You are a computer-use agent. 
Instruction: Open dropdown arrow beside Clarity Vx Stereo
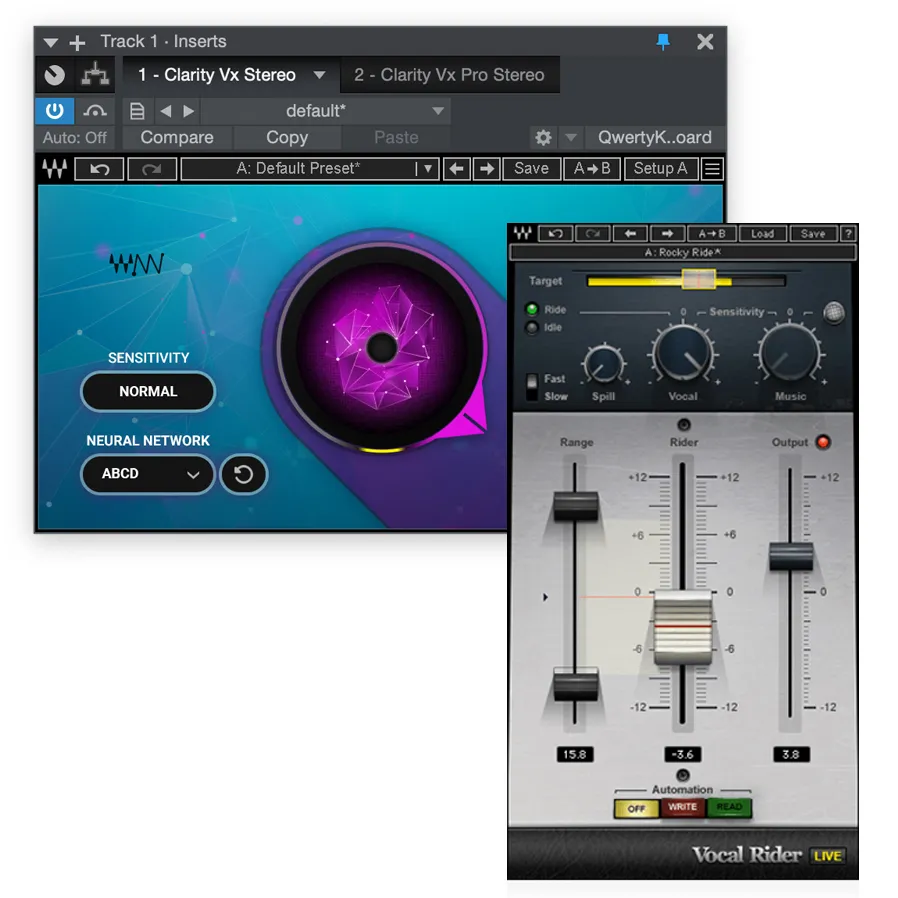pyautogui.click(x=320, y=75)
